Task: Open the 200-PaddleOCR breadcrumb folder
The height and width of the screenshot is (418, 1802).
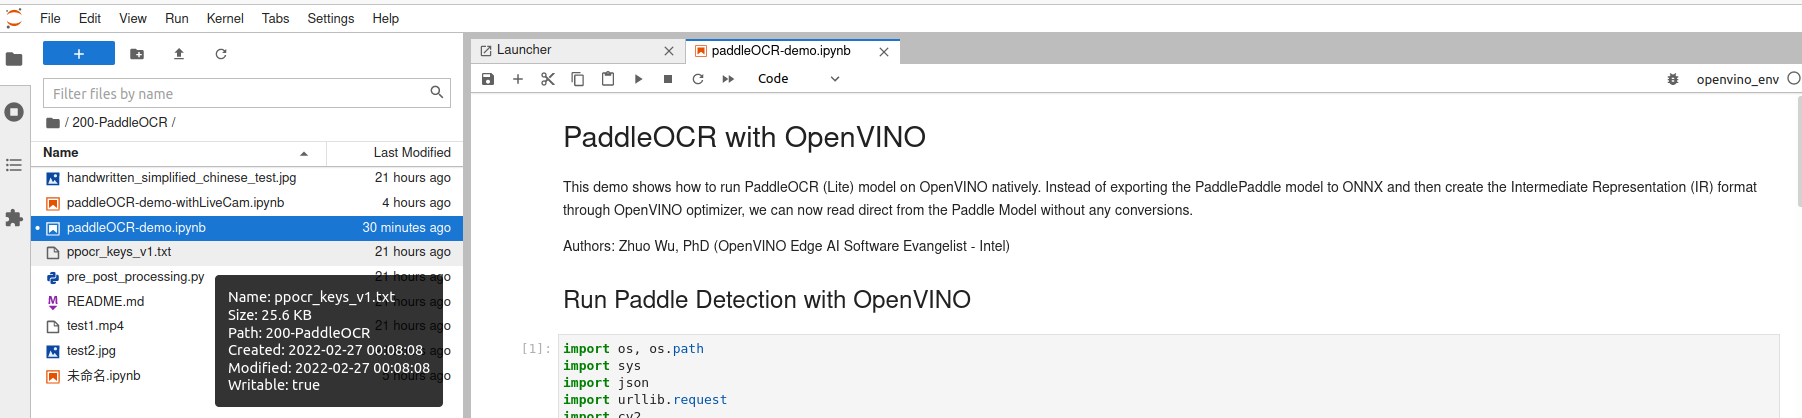Action: 120,122
